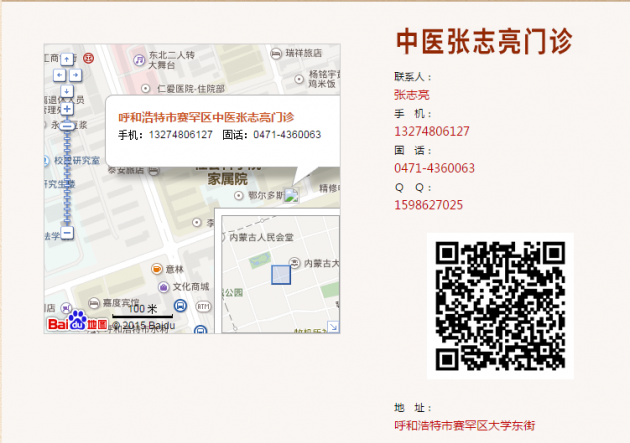
Task: Click the red landline 0471-4360063
Action: coord(434,168)
